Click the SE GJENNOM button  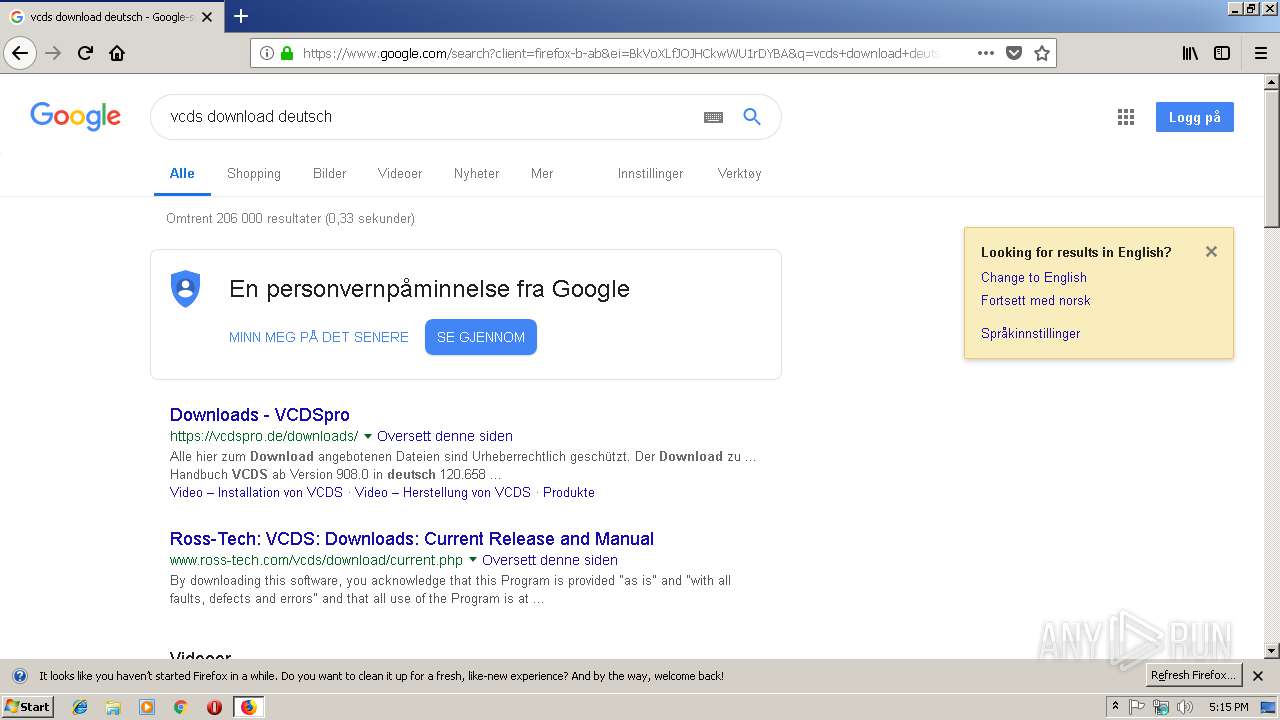481,337
